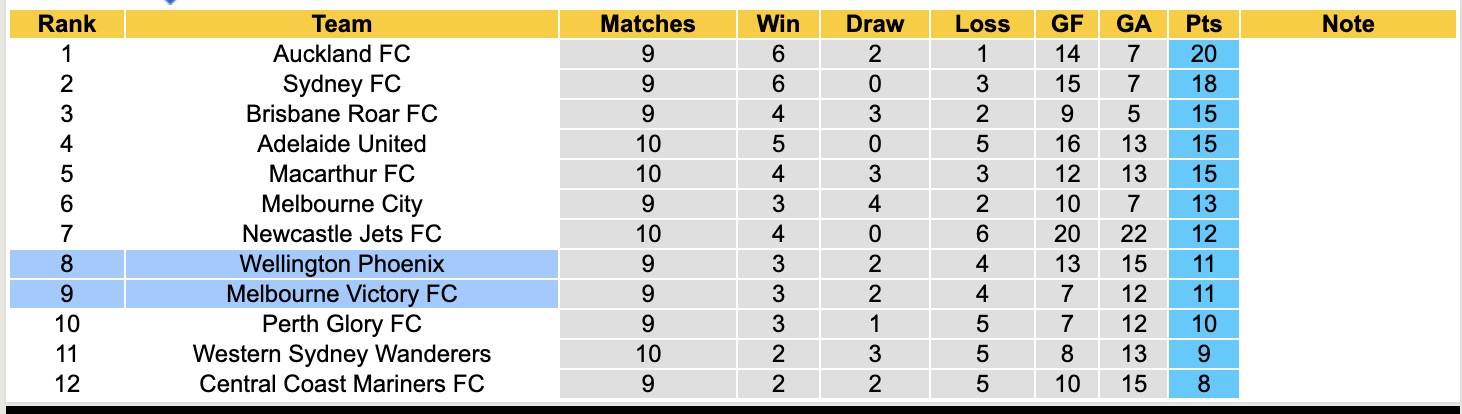Click highlighted Melbourne Victory FC team
The image size is (1462, 414).
point(342,294)
